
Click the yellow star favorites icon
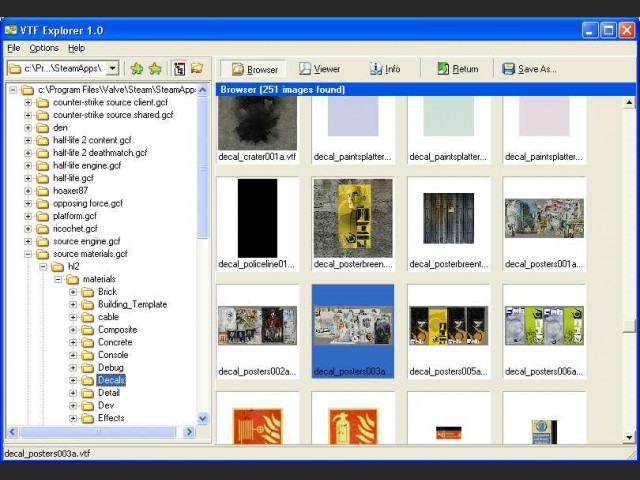point(155,69)
